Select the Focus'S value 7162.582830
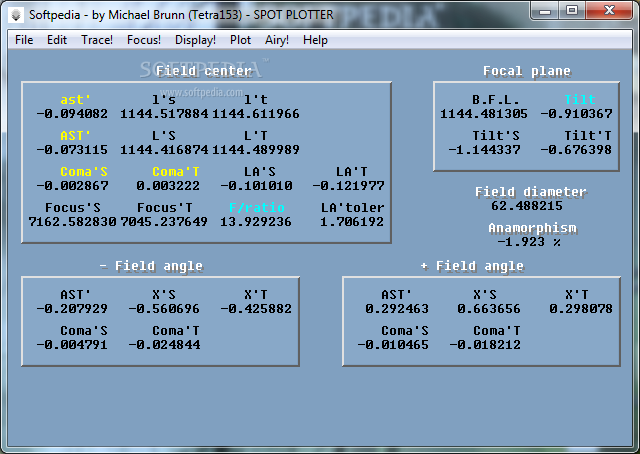Image resolution: width=640 pixels, height=454 pixels. pos(72,222)
